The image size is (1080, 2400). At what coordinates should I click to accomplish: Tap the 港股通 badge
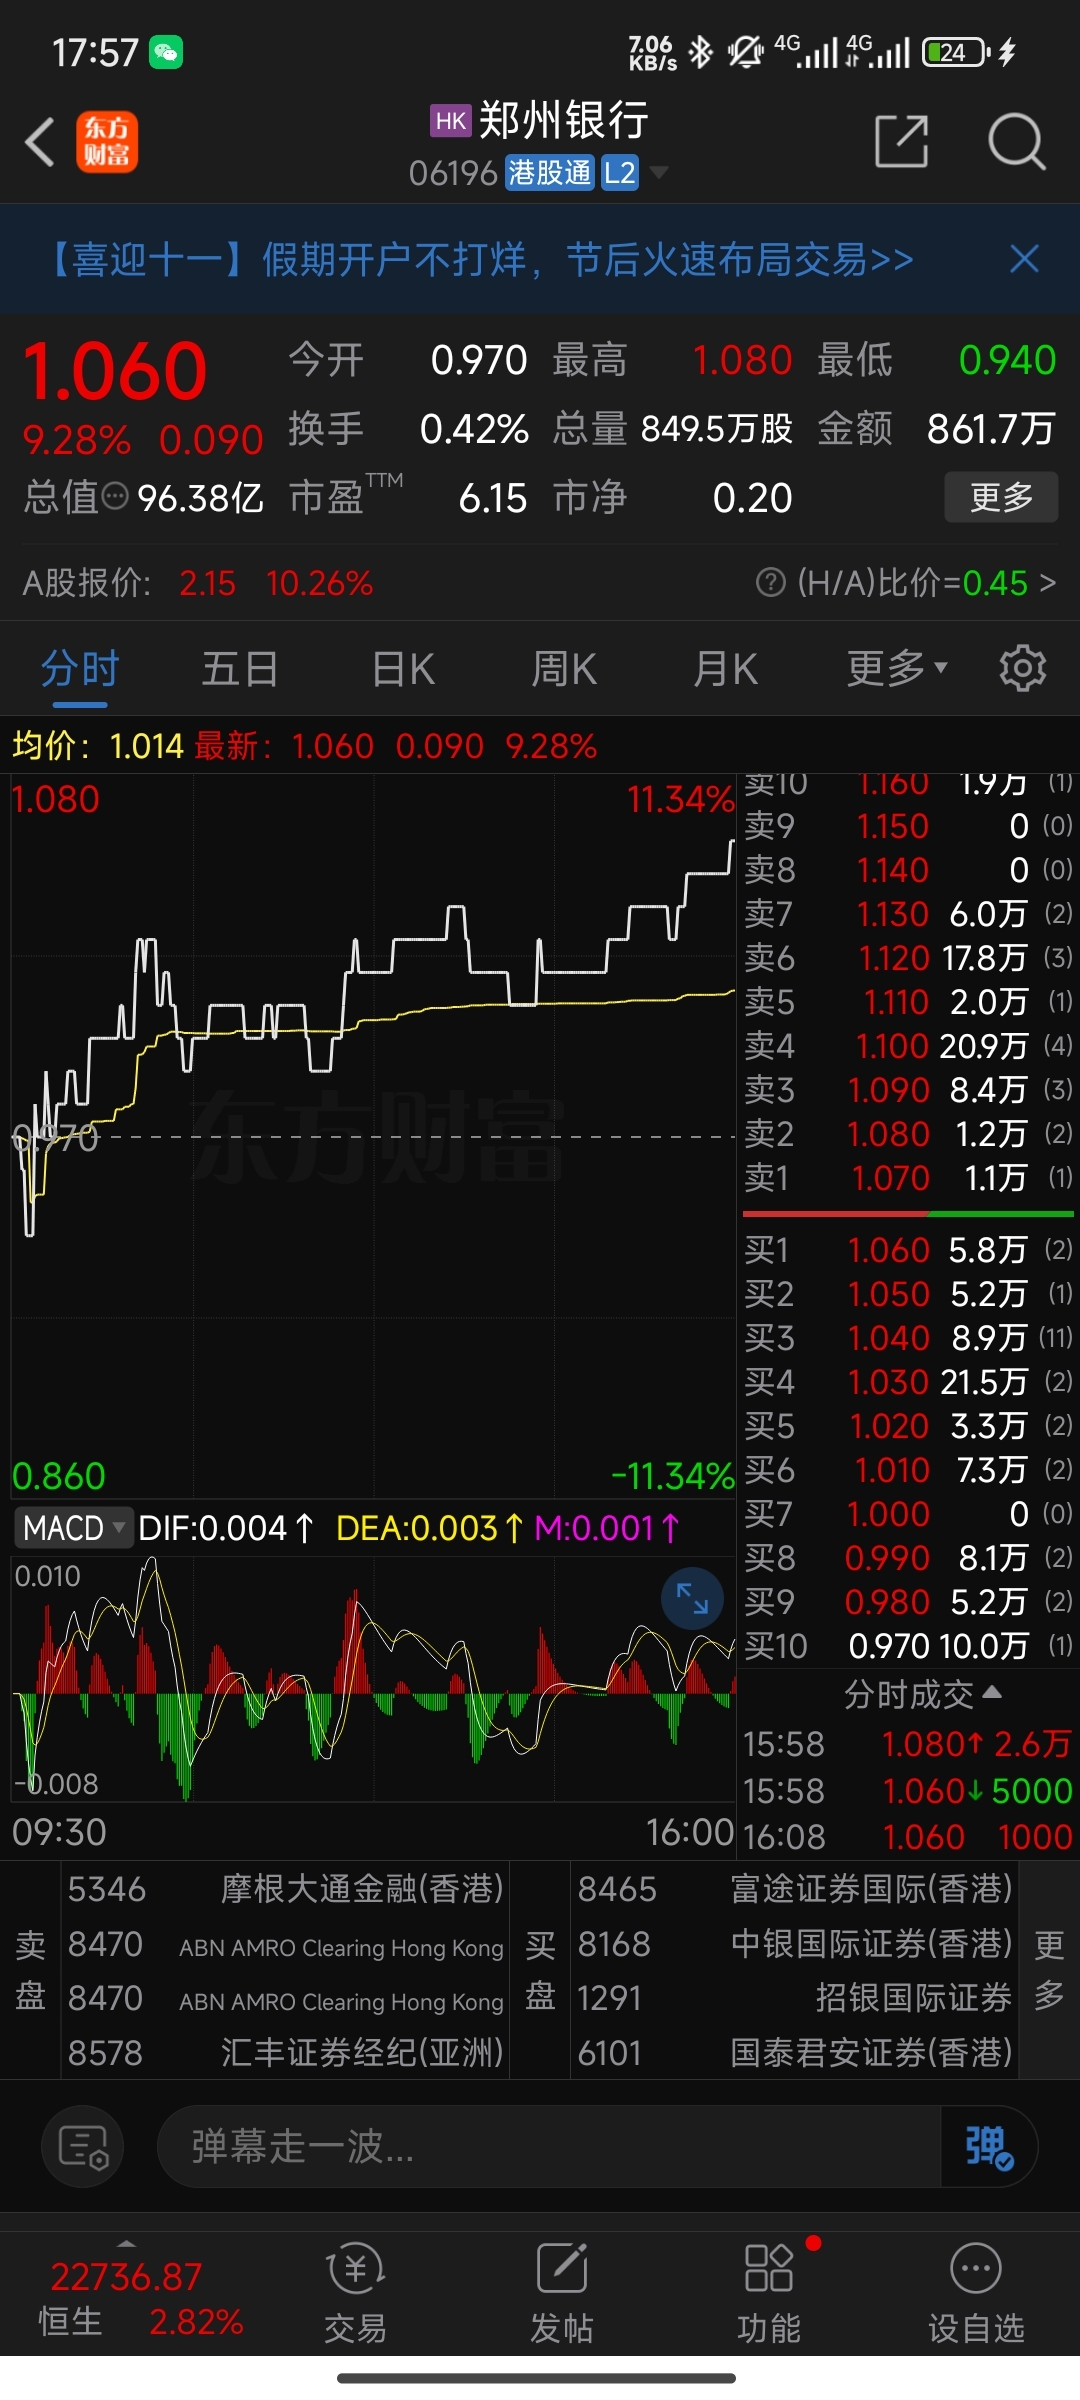(549, 173)
